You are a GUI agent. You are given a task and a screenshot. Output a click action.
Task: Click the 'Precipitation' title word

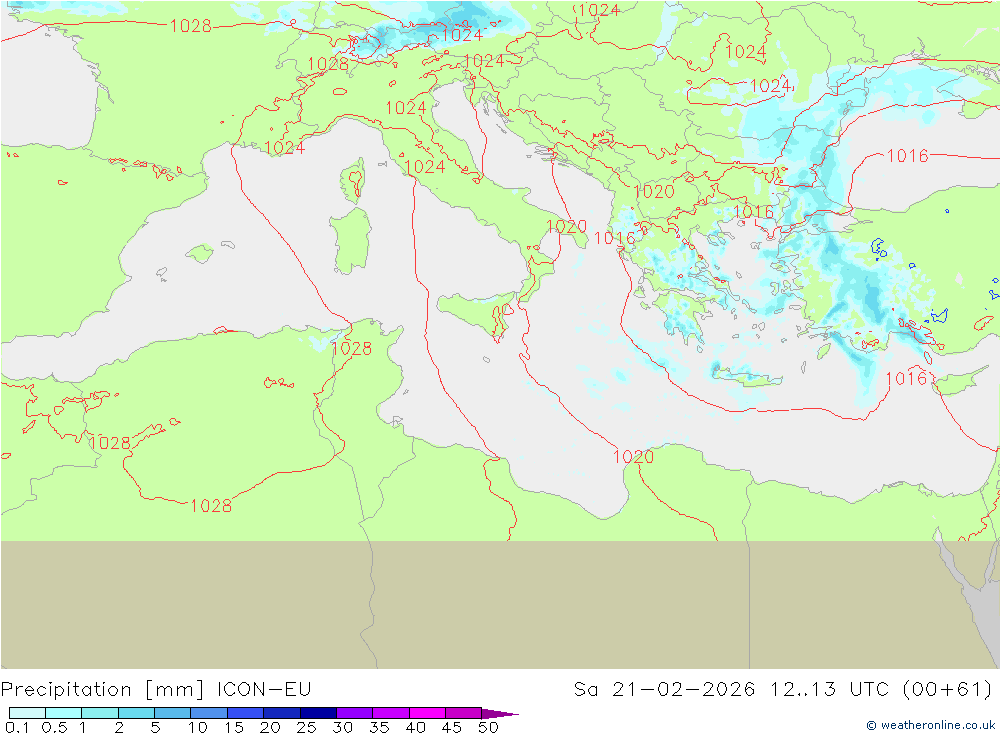pyautogui.click(x=66, y=690)
